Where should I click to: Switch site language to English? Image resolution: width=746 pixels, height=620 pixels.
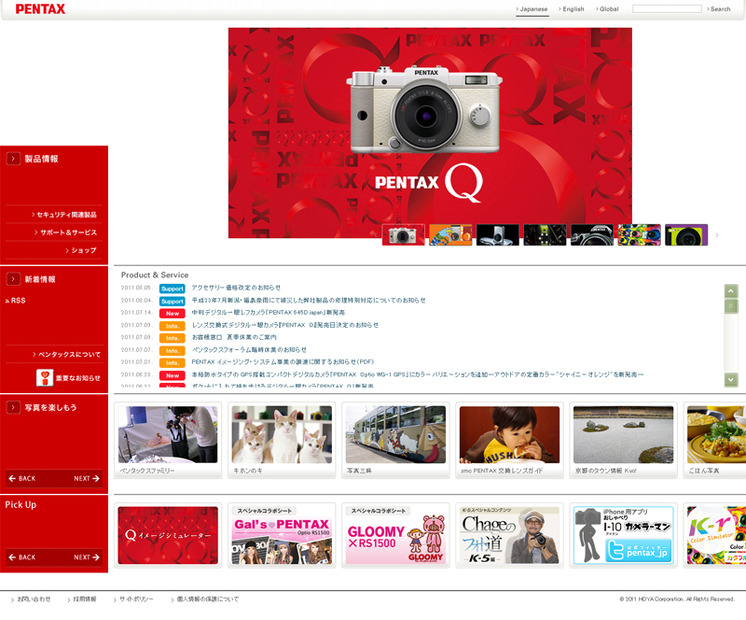coord(572,9)
